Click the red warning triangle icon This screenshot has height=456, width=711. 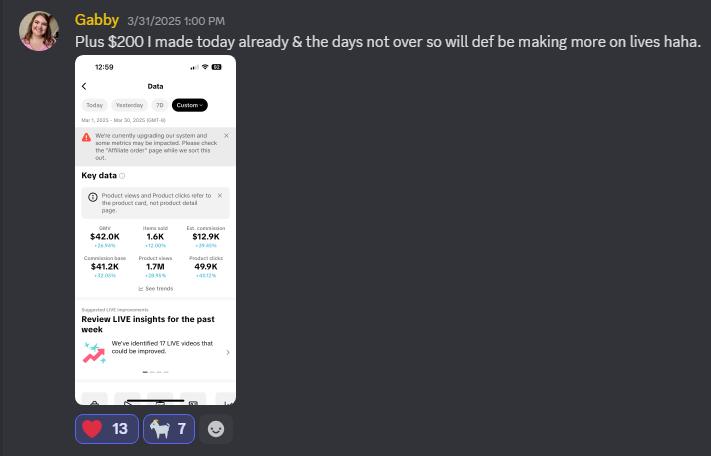click(86, 137)
